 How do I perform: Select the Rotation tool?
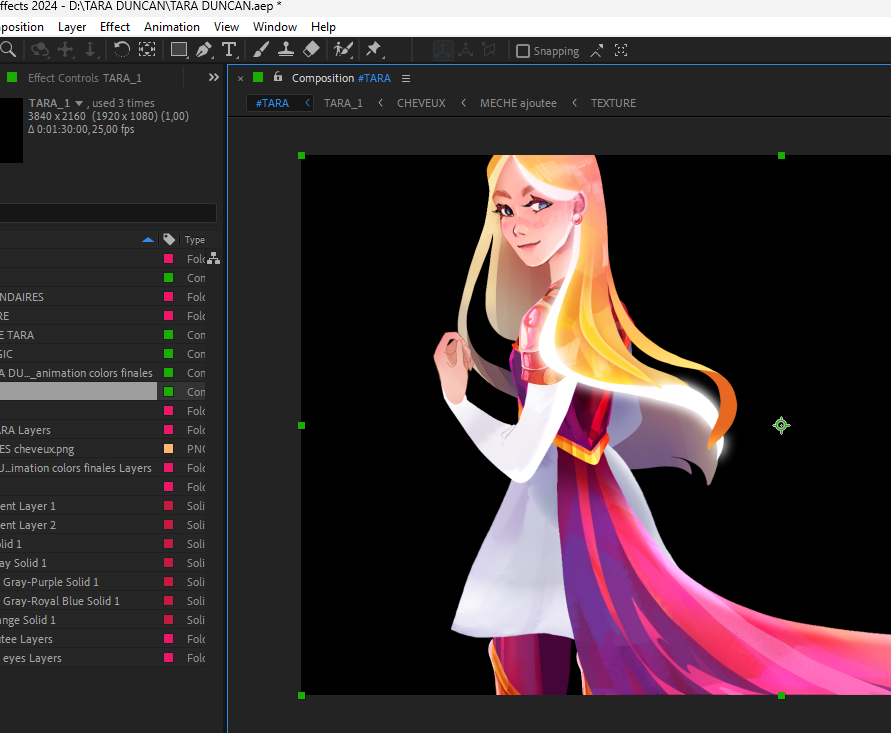coord(122,50)
